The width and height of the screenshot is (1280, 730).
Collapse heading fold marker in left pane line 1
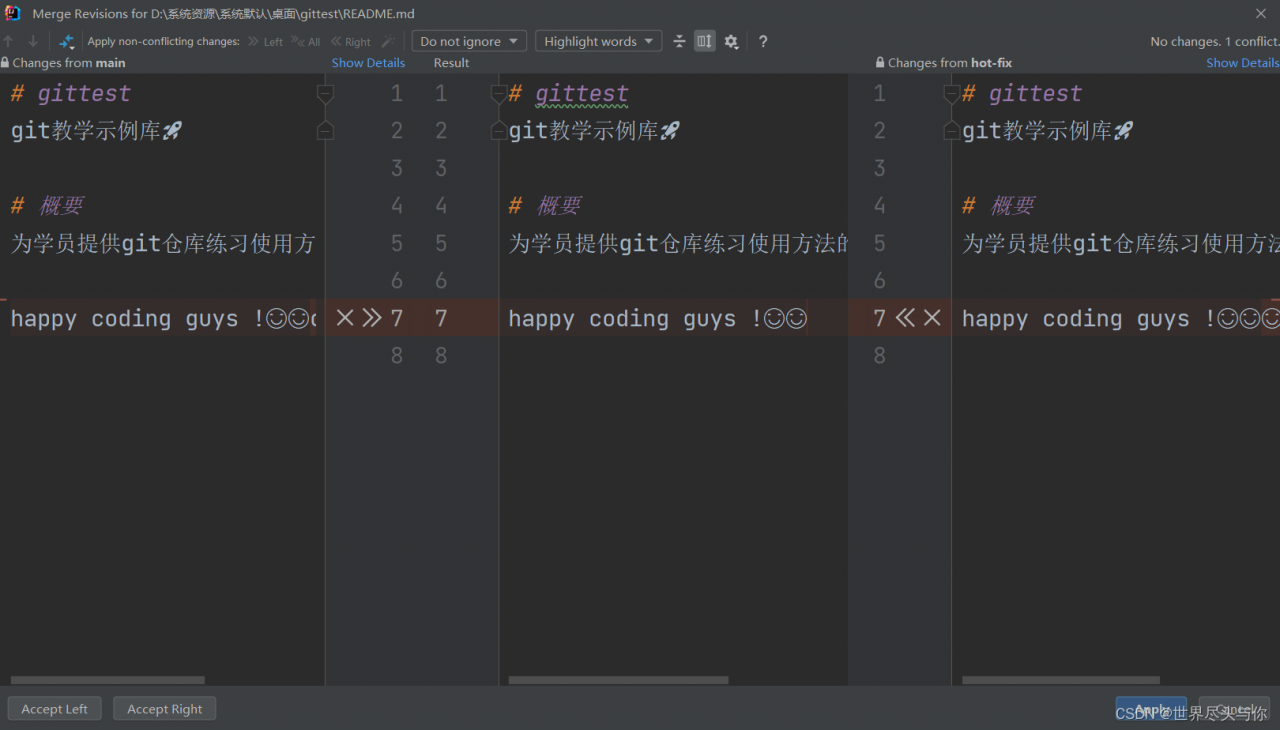coord(325,94)
